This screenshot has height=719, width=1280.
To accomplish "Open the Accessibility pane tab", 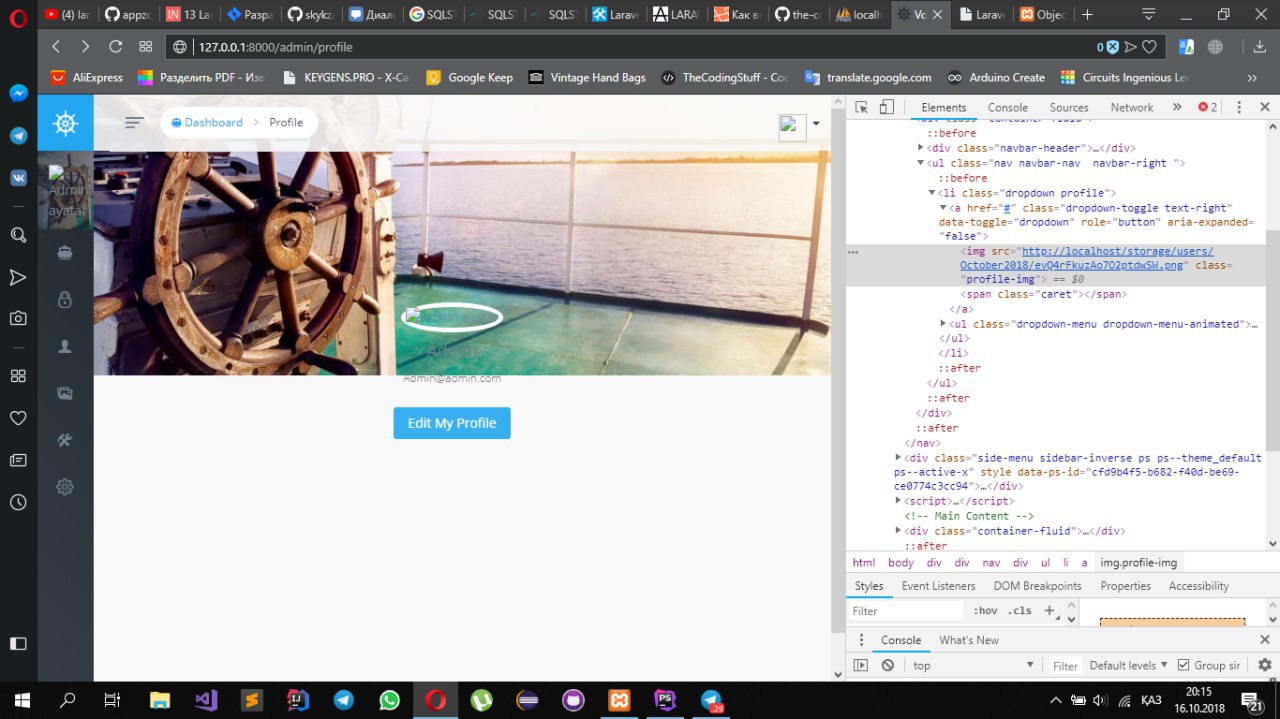I will (x=1198, y=586).
